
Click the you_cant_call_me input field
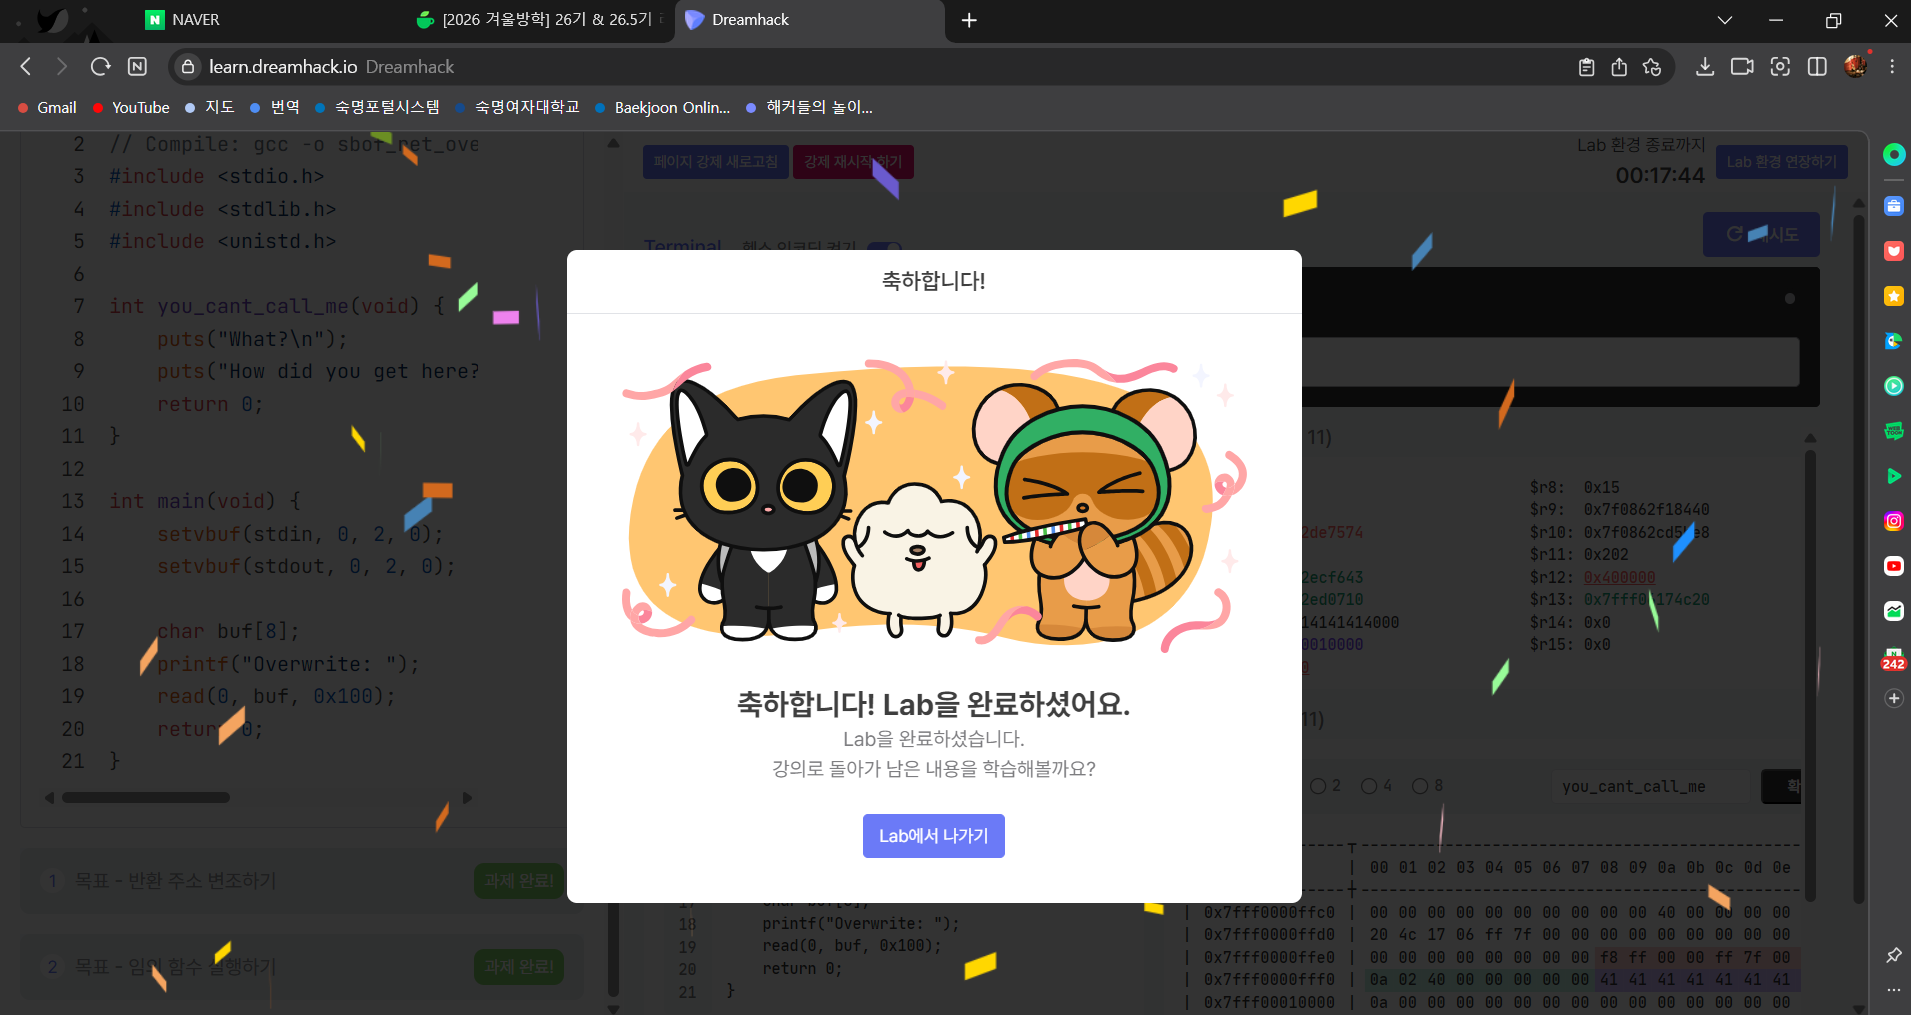click(1648, 787)
